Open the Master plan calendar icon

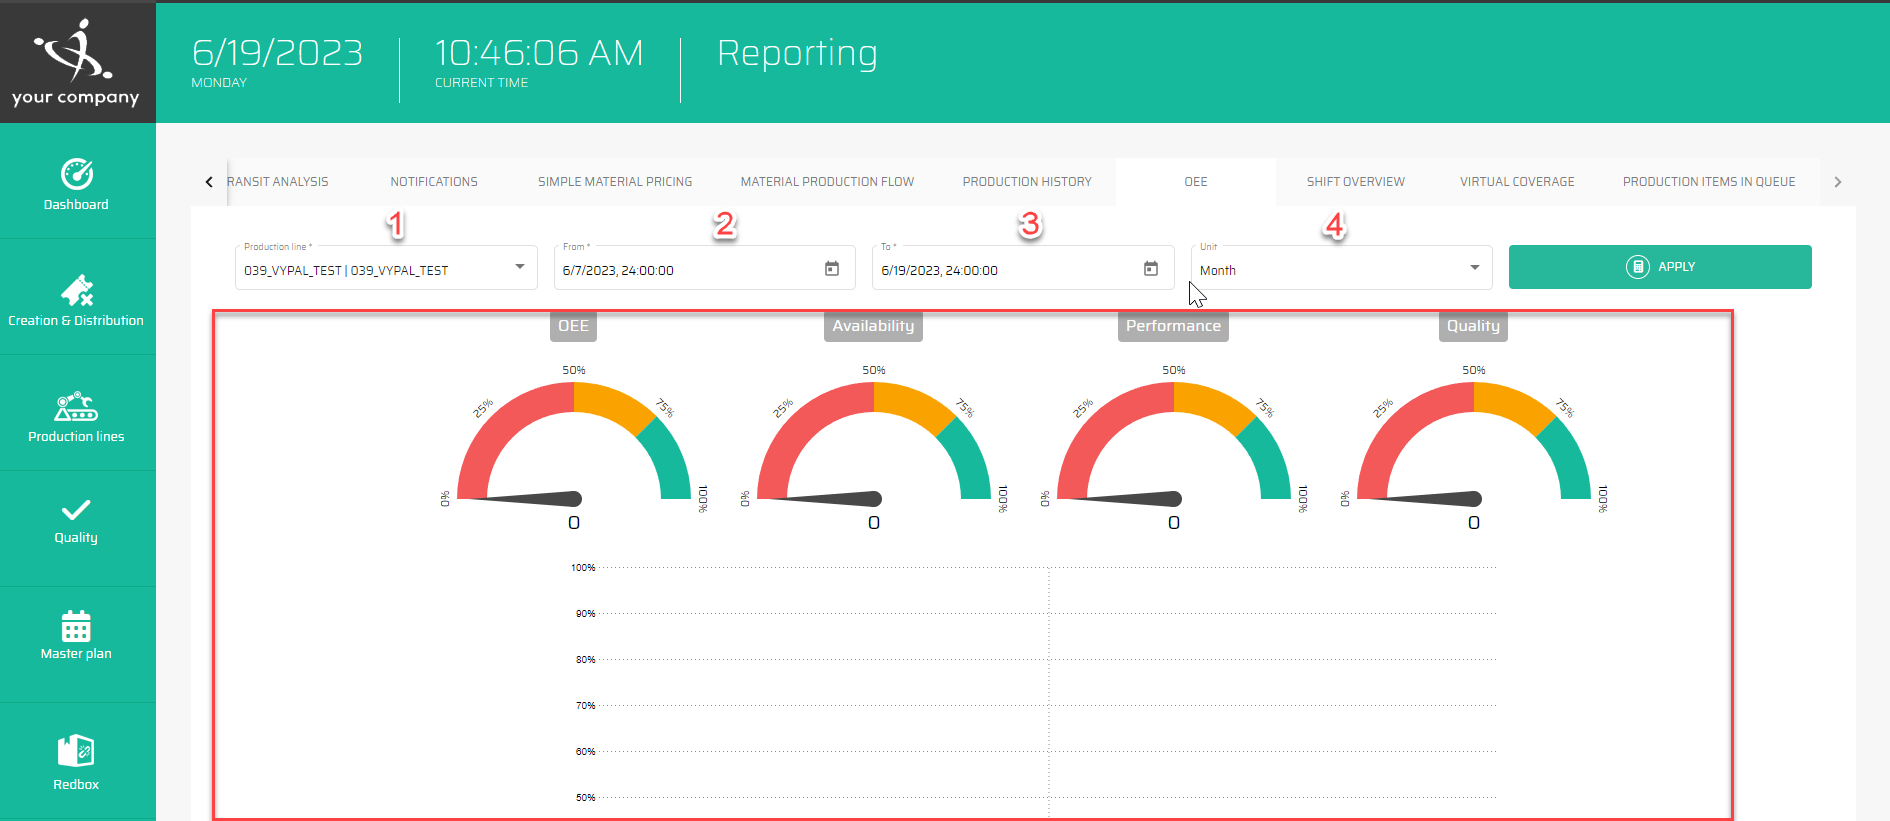pos(76,626)
